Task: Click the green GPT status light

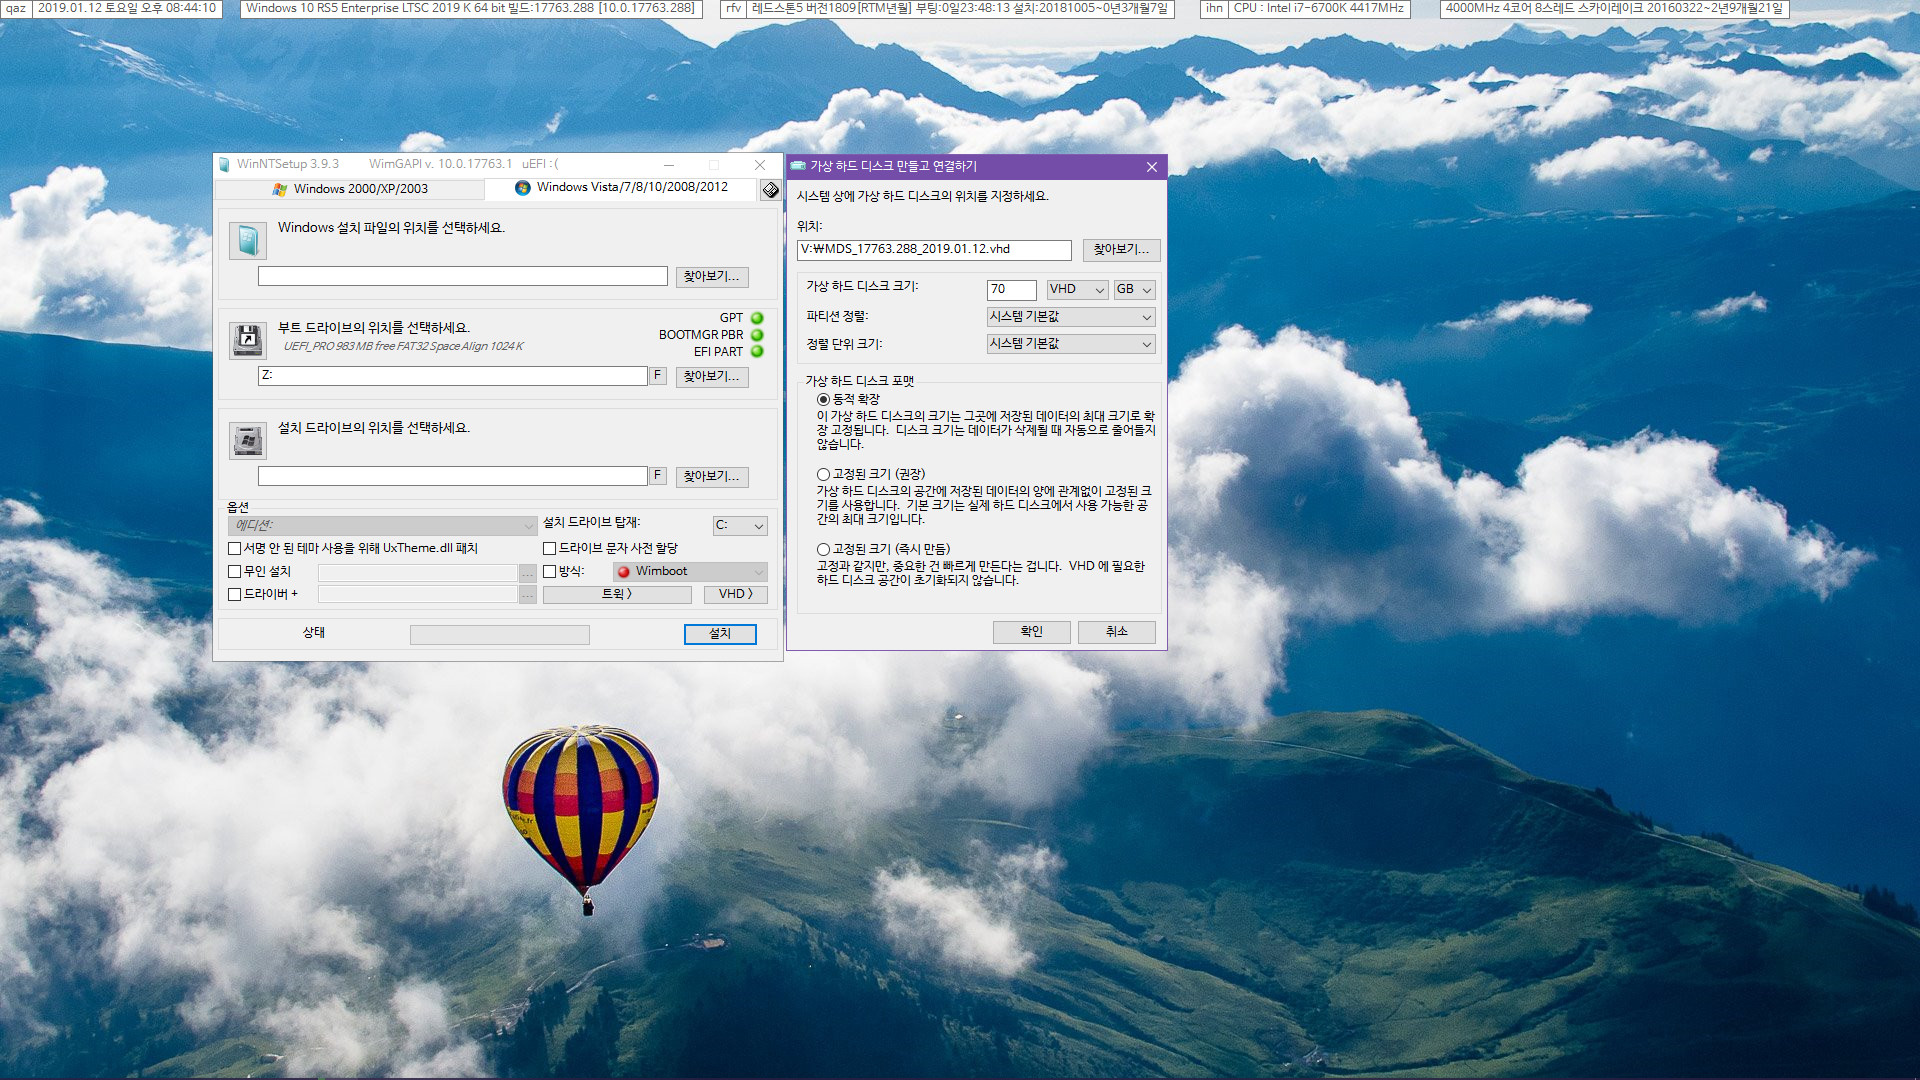Action: 757,318
